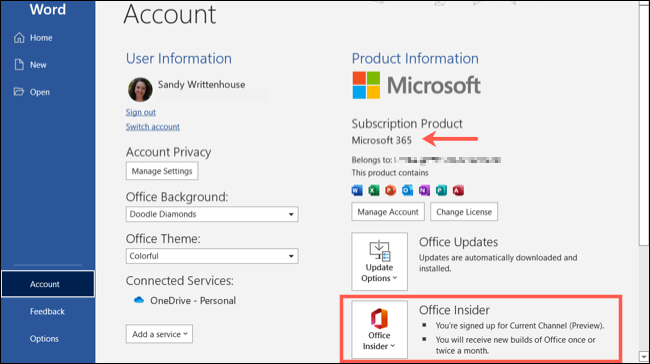
Task: Click the Office Insider heading
Action: point(454,310)
